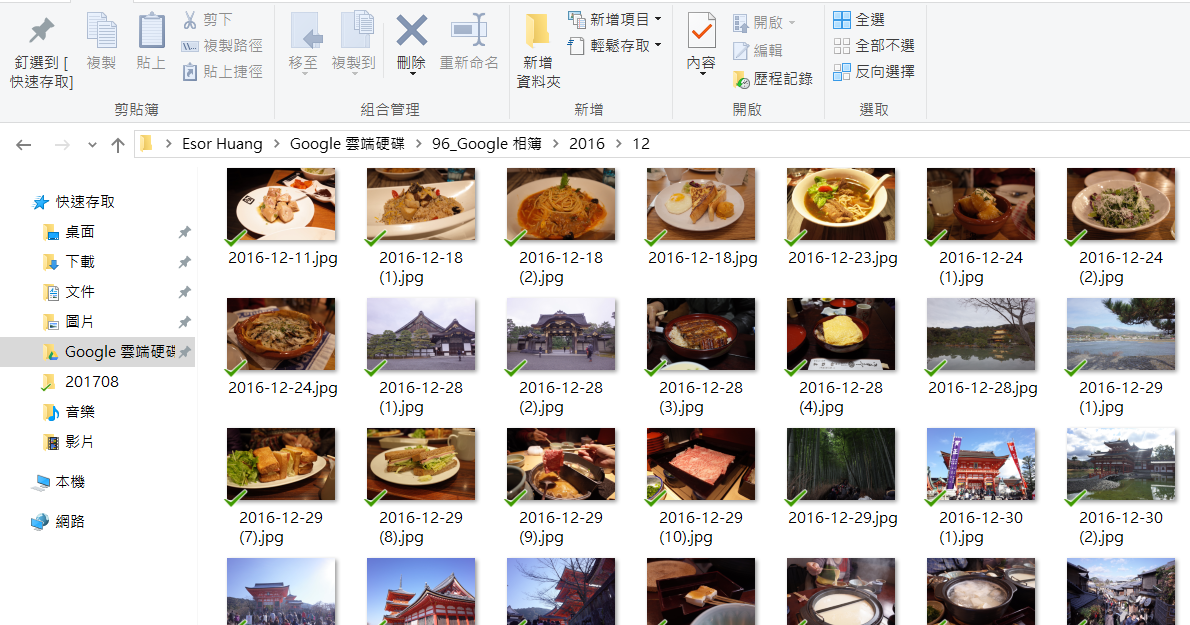The height and width of the screenshot is (625, 1190).
Task: Open the recent locations dropdown arrow
Action: pyautogui.click(x=92, y=144)
